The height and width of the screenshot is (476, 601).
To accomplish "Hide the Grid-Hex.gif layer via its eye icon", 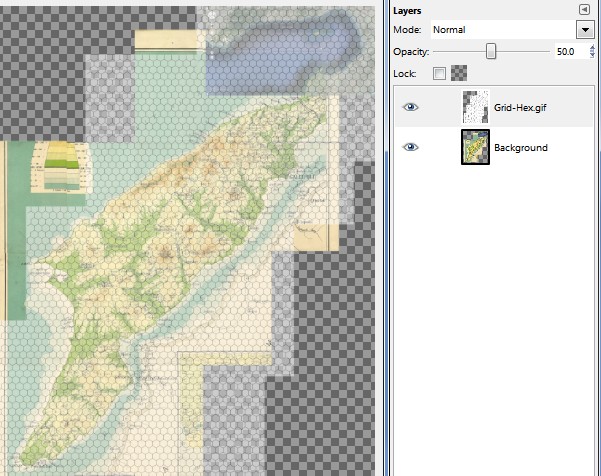I will pyautogui.click(x=411, y=107).
